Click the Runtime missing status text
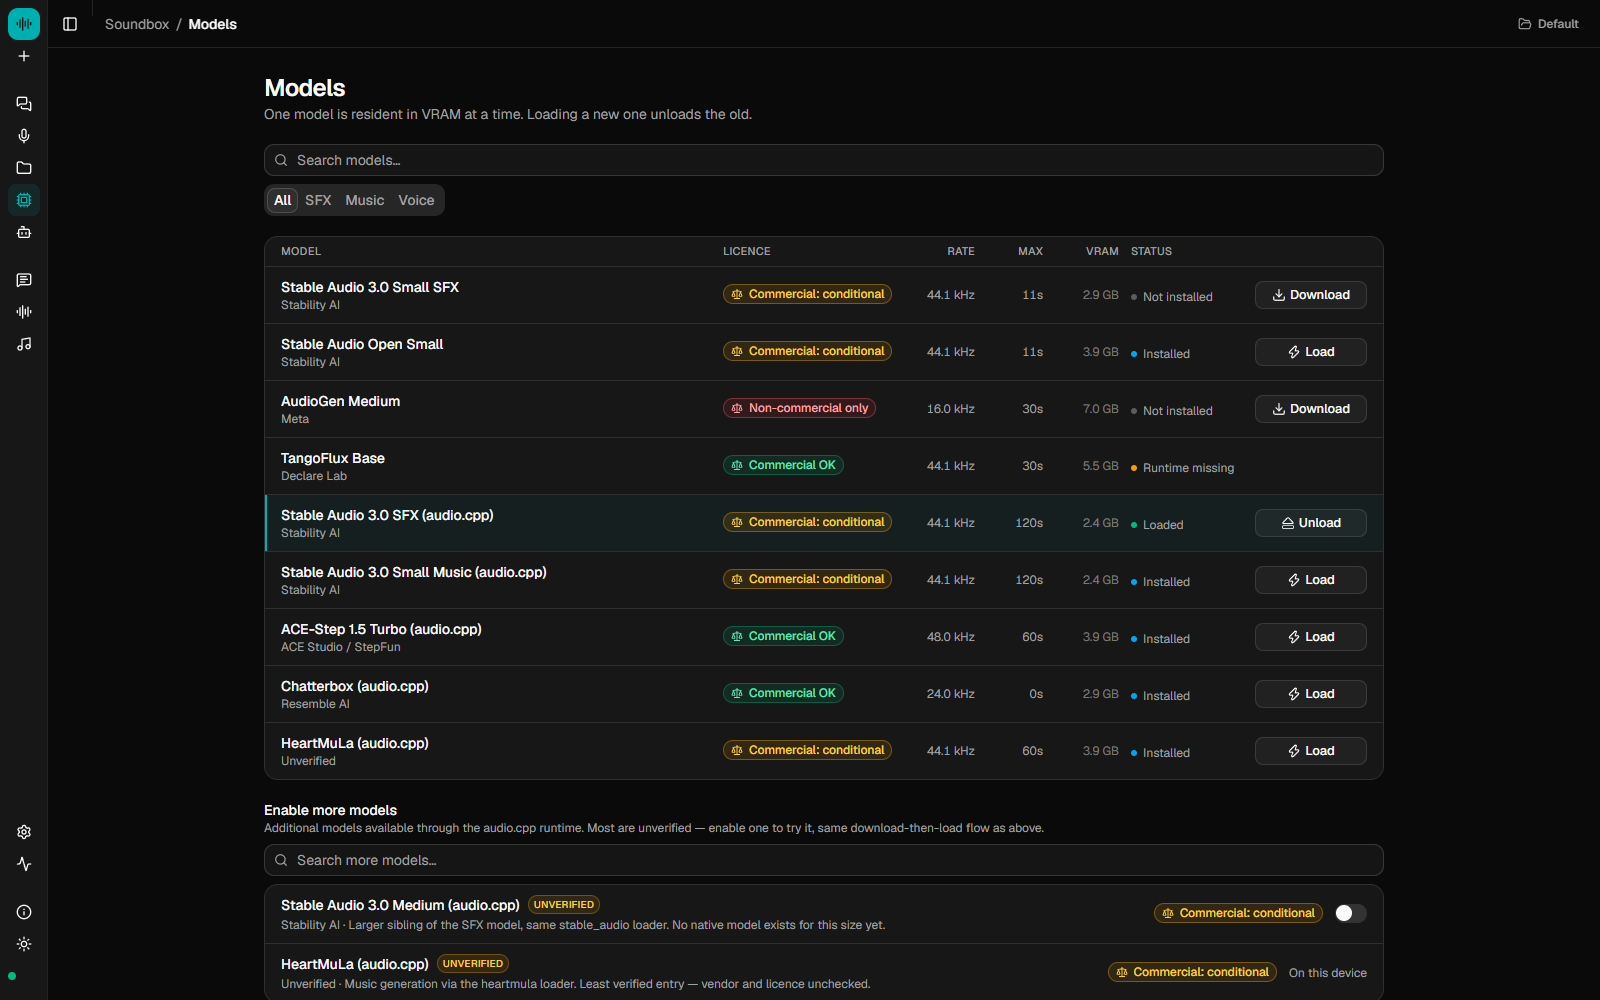Viewport: 1600px width, 1000px height. pos(1188,468)
